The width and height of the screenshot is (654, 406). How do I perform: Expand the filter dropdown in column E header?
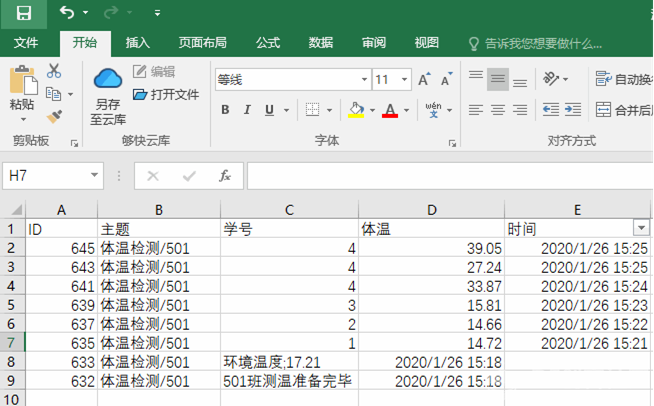pos(641,229)
